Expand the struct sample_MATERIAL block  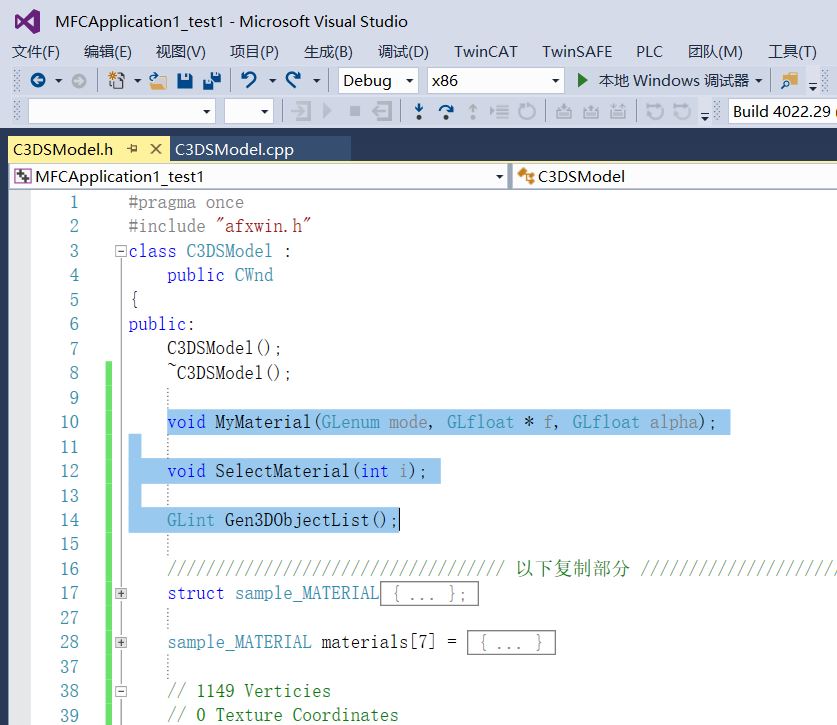(x=121, y=593)
